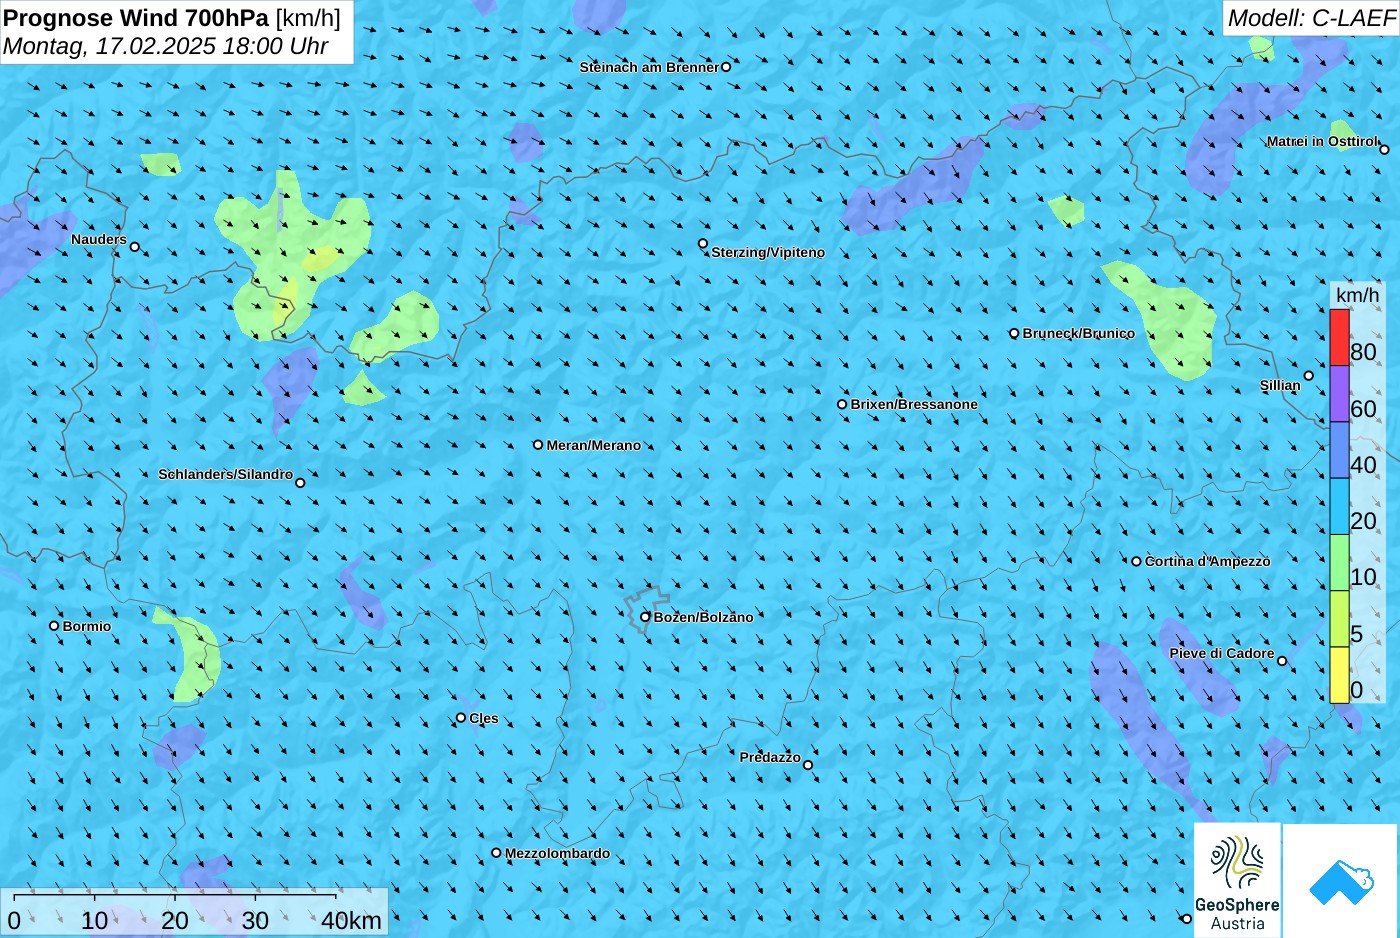Viewport: 1400px width, 938px height.
Task: Click the green 10 km/h legend color
Action: [x=1339, y=563]
